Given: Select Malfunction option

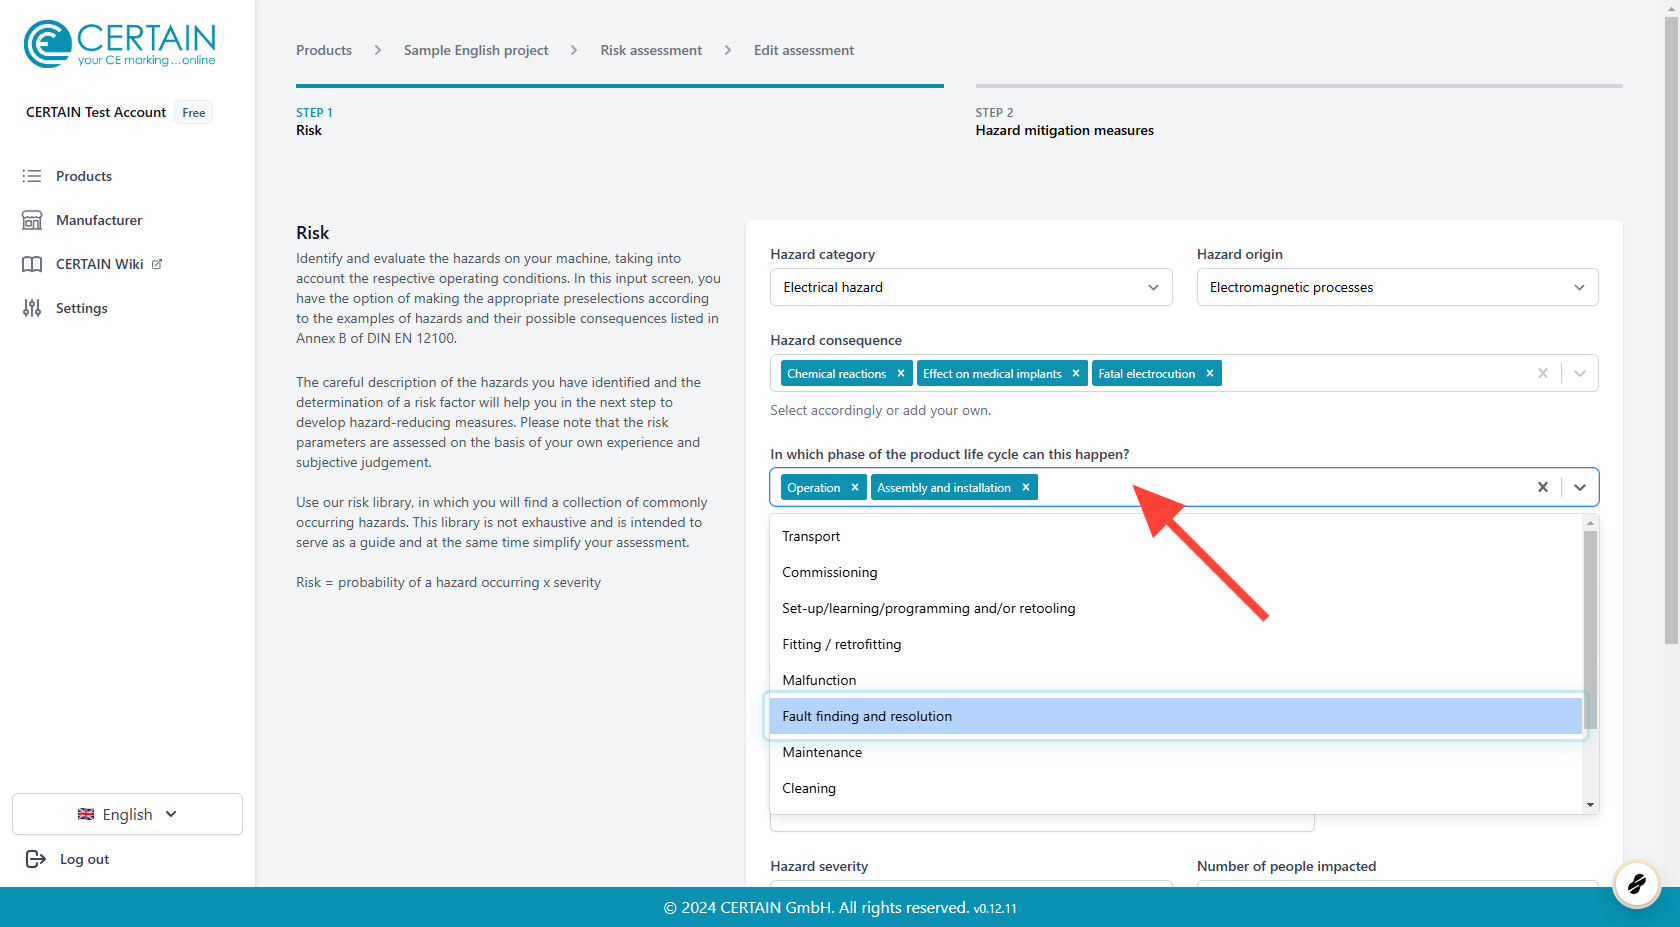Looking at the screenshot, I should pos(1176,680).
